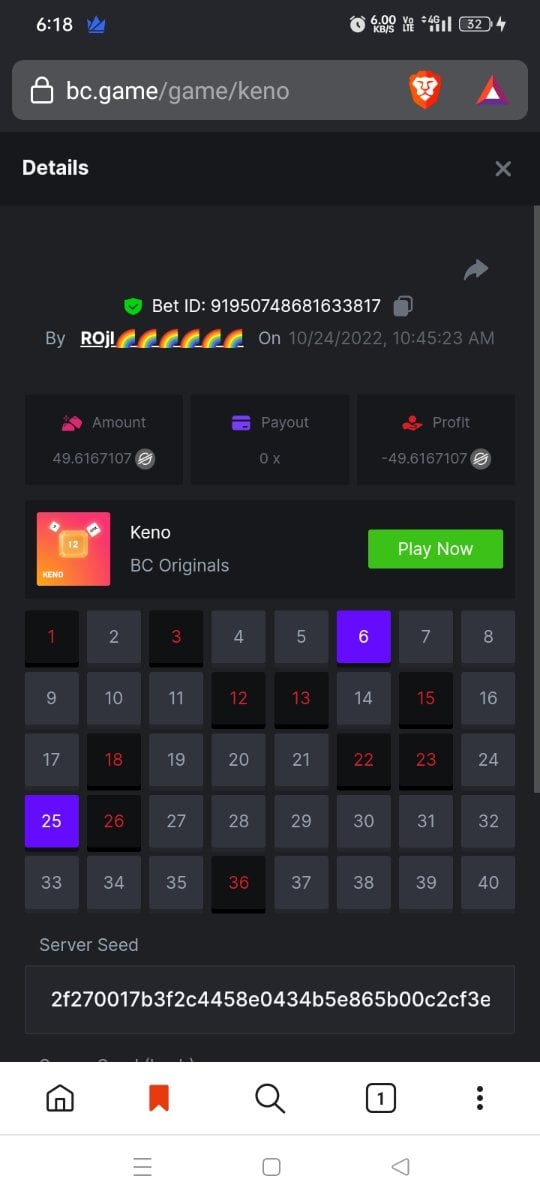The image size is (540, 1200).
Task: Close the Details panel
Action: point(503,169)
